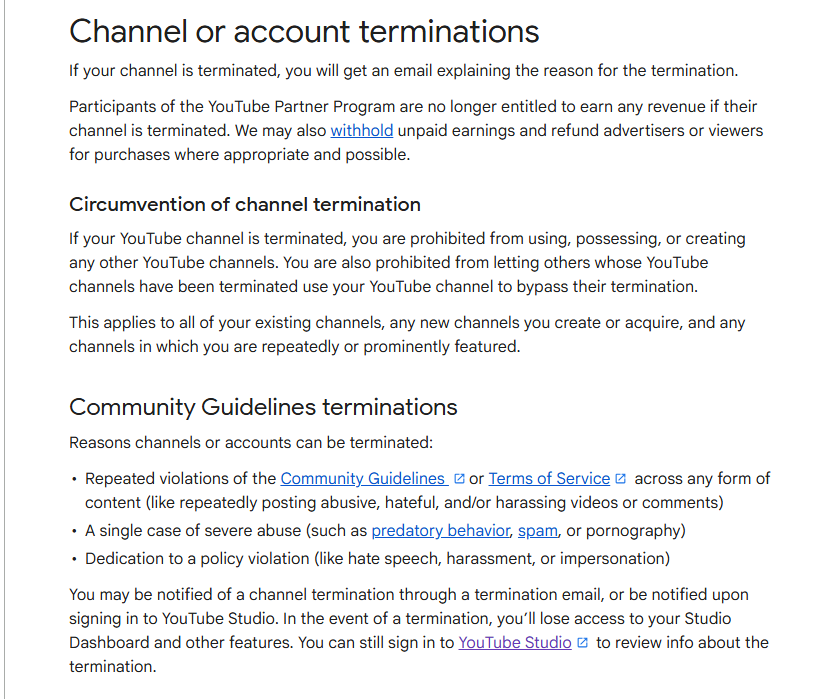Select the 'Community Guidelines terminations' heading
The height and width of the screenshot is (699, 820).
263,407
